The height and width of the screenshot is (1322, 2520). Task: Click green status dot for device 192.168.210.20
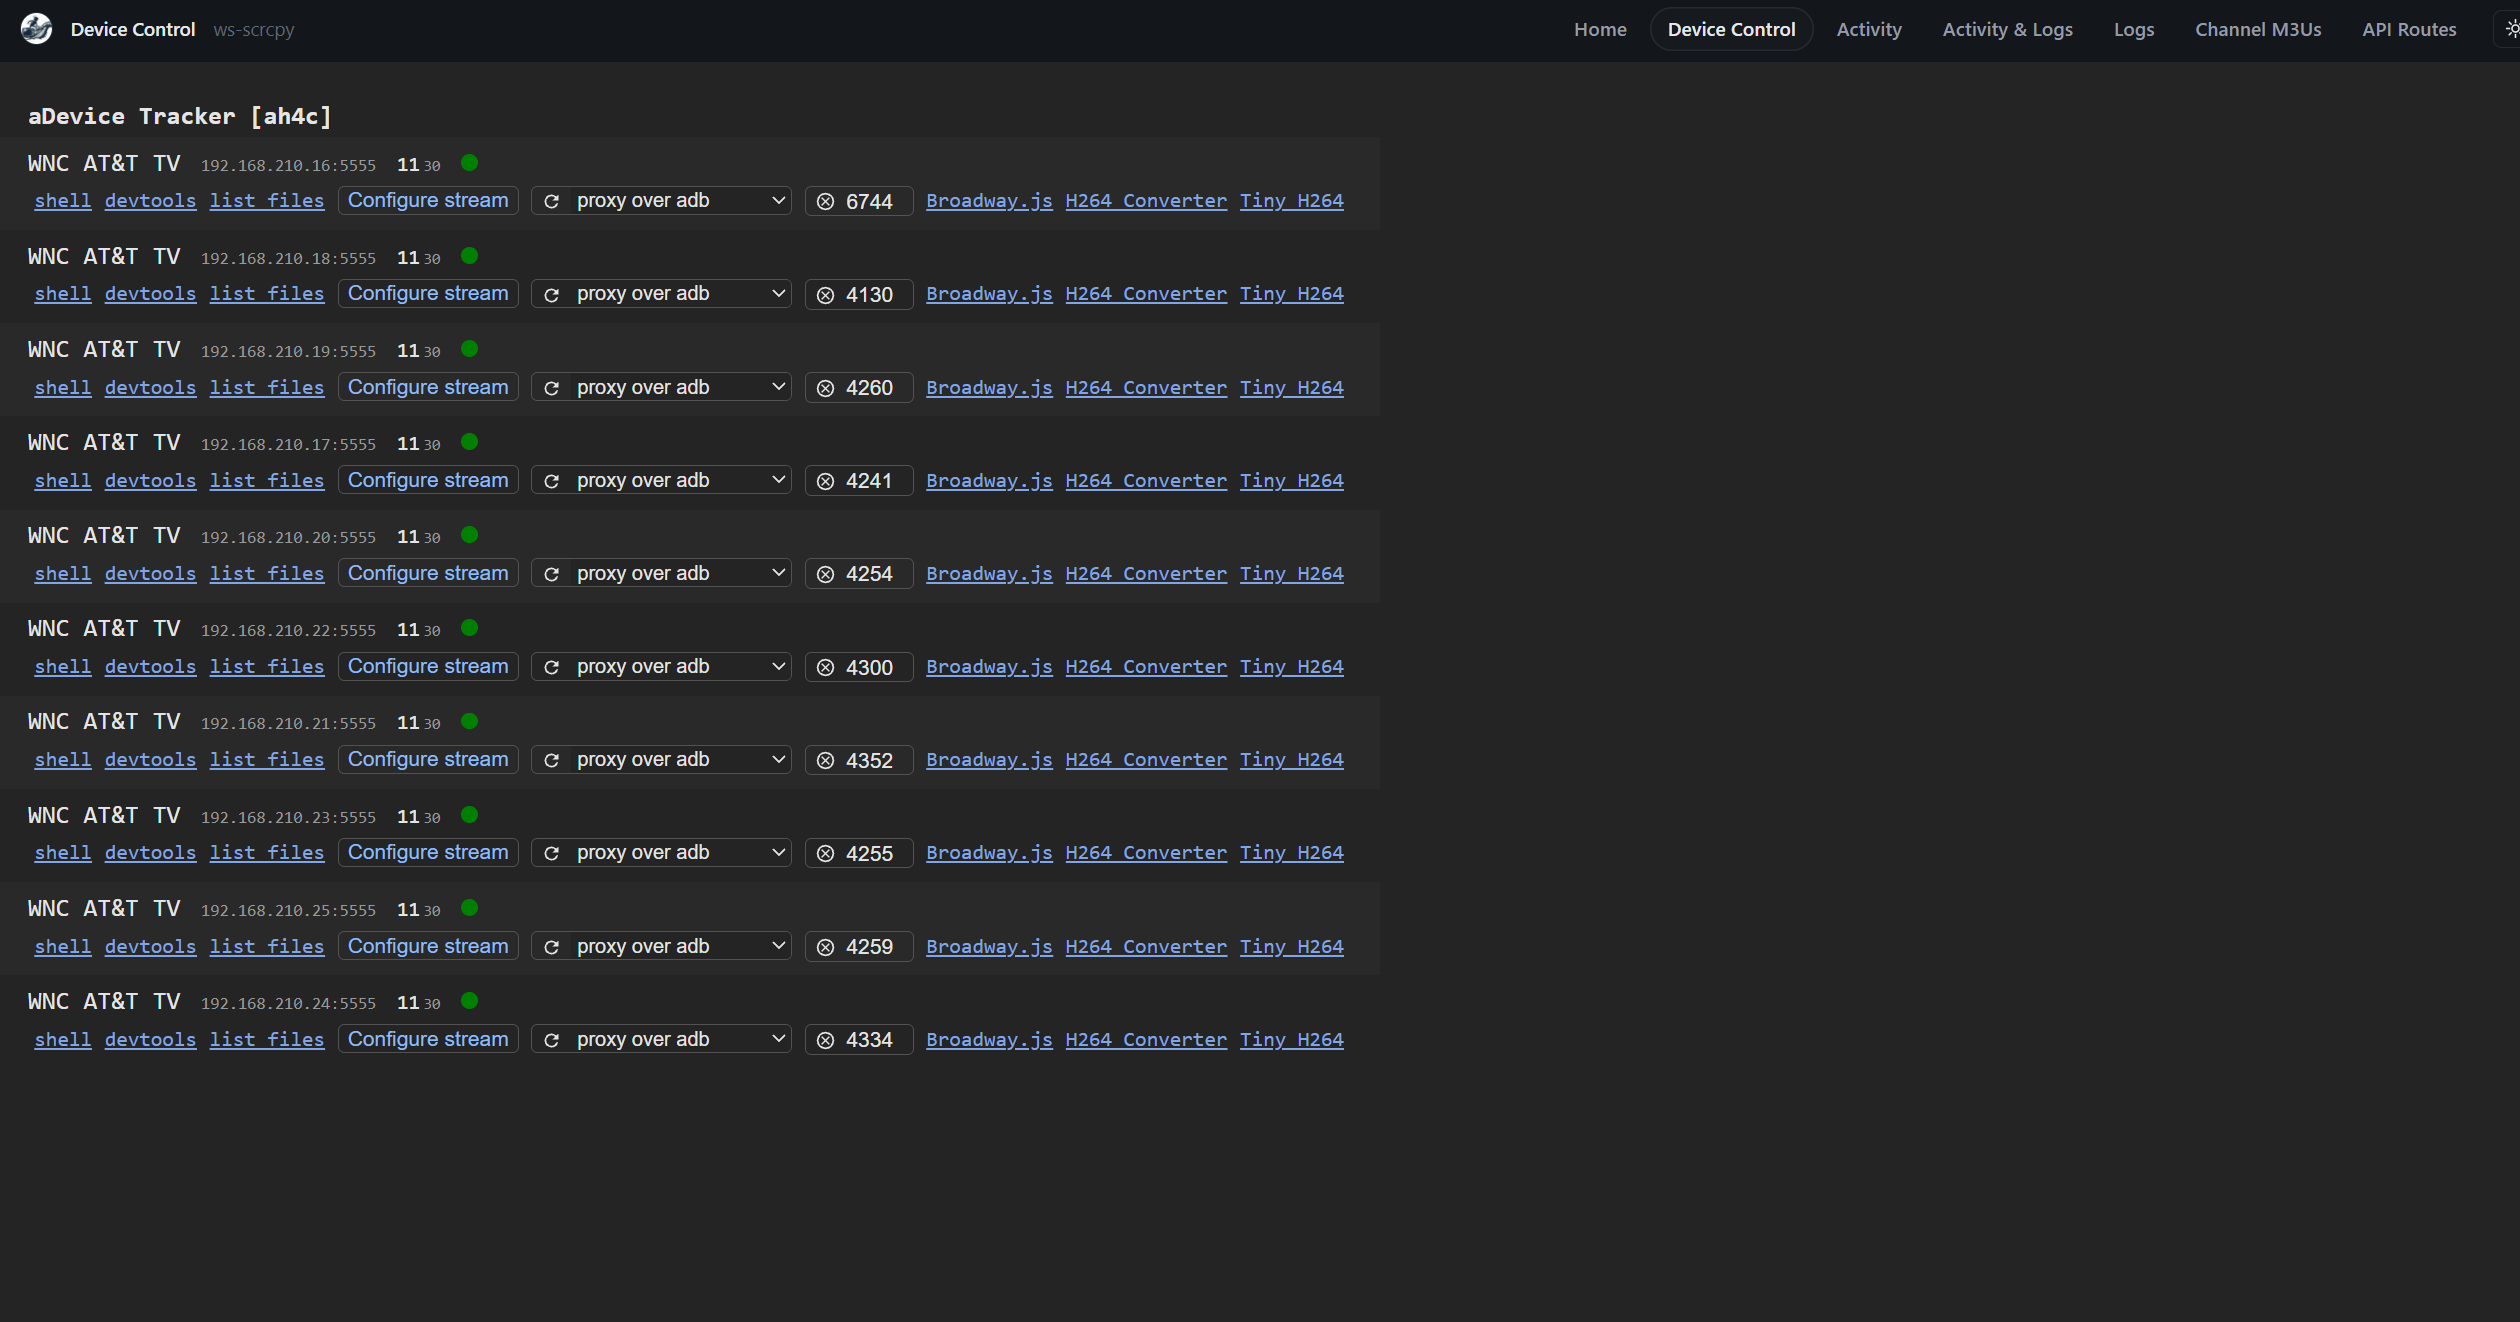coord(469,535)
